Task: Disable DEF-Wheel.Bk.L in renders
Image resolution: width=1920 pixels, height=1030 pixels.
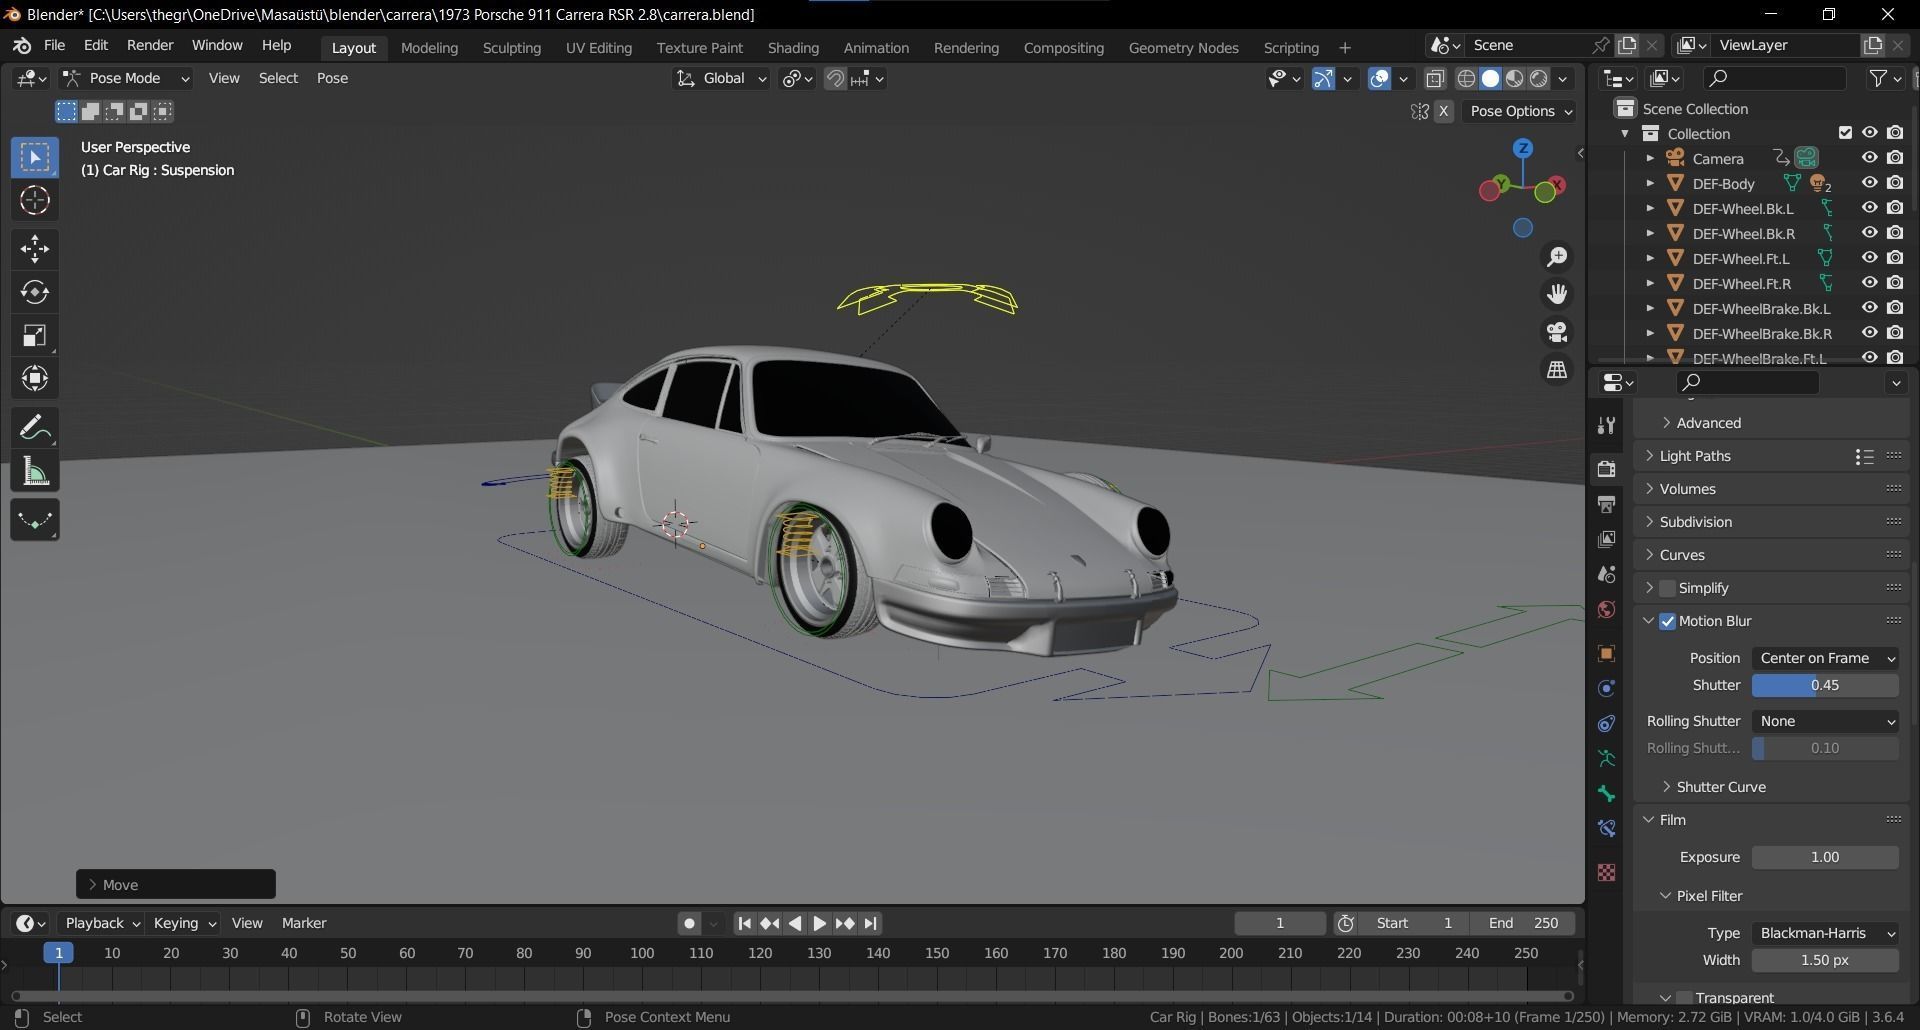Action: pyautogui.click(x=1895, y=208)
